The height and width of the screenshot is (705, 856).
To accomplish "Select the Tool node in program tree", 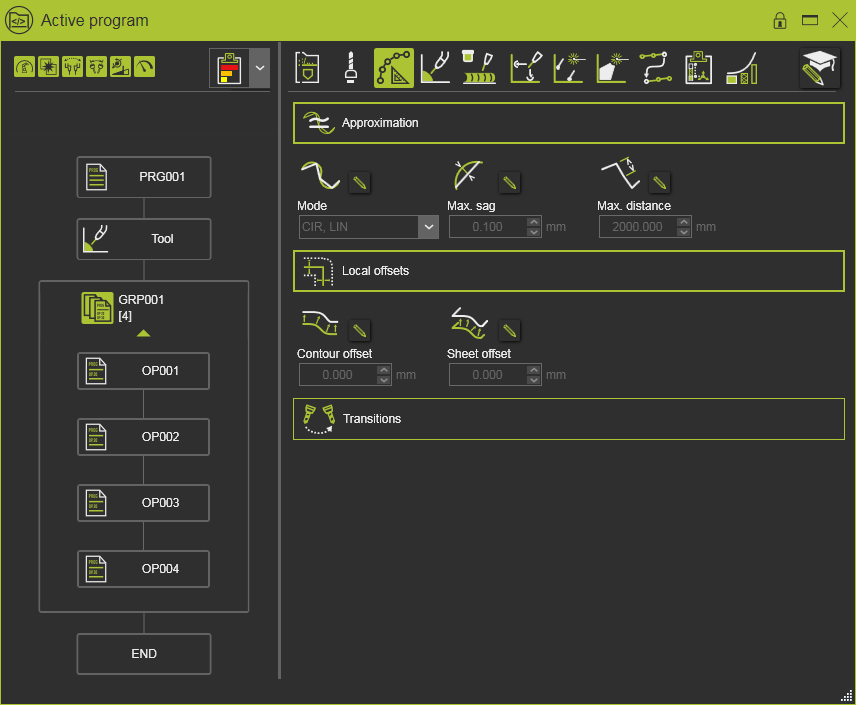I will click(x=144, y=239).
